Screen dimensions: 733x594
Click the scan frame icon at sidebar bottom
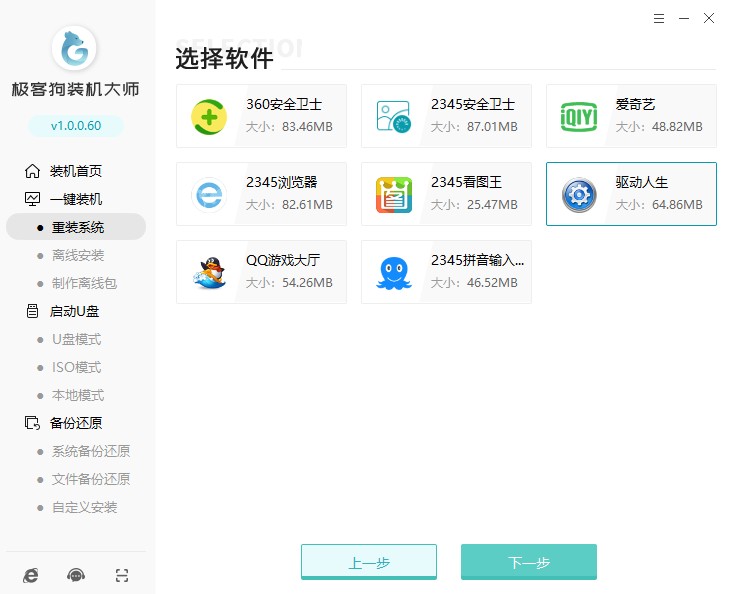(x=122, y=575)
